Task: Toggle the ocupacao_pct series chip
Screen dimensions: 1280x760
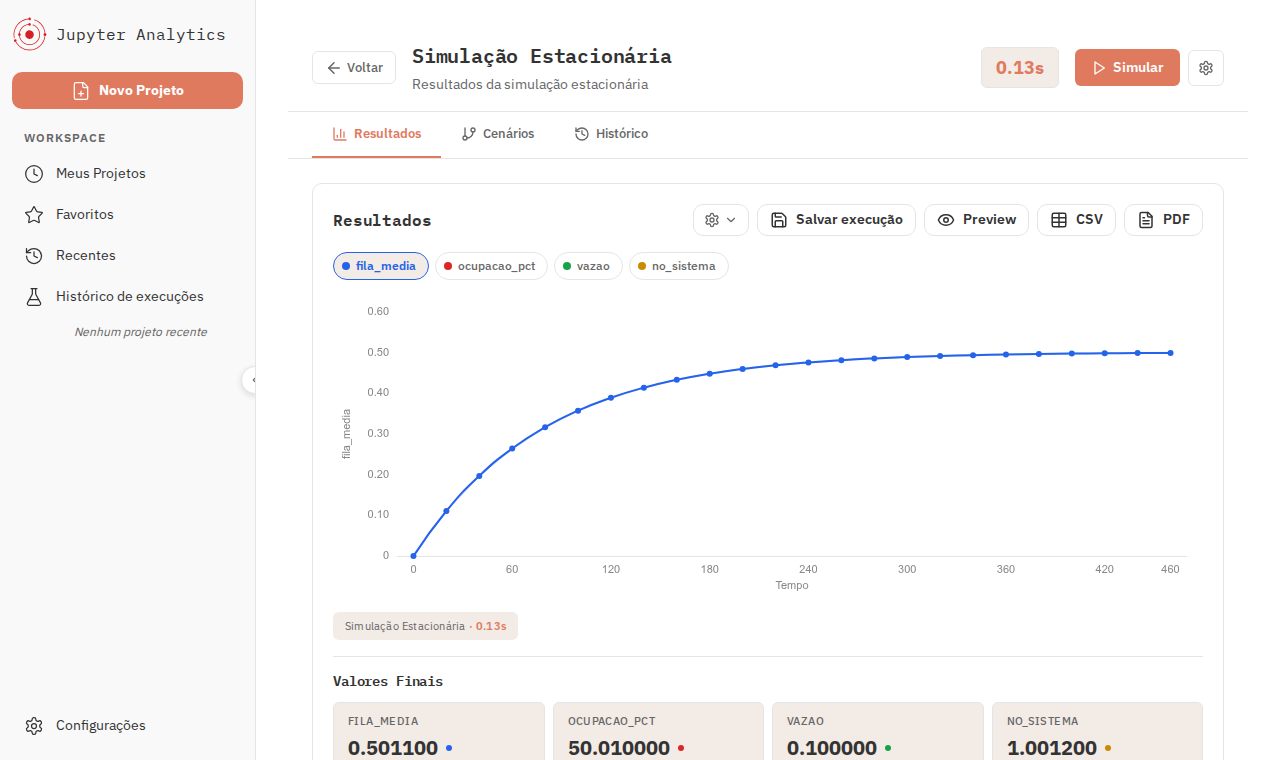Action: pos(491,266)
